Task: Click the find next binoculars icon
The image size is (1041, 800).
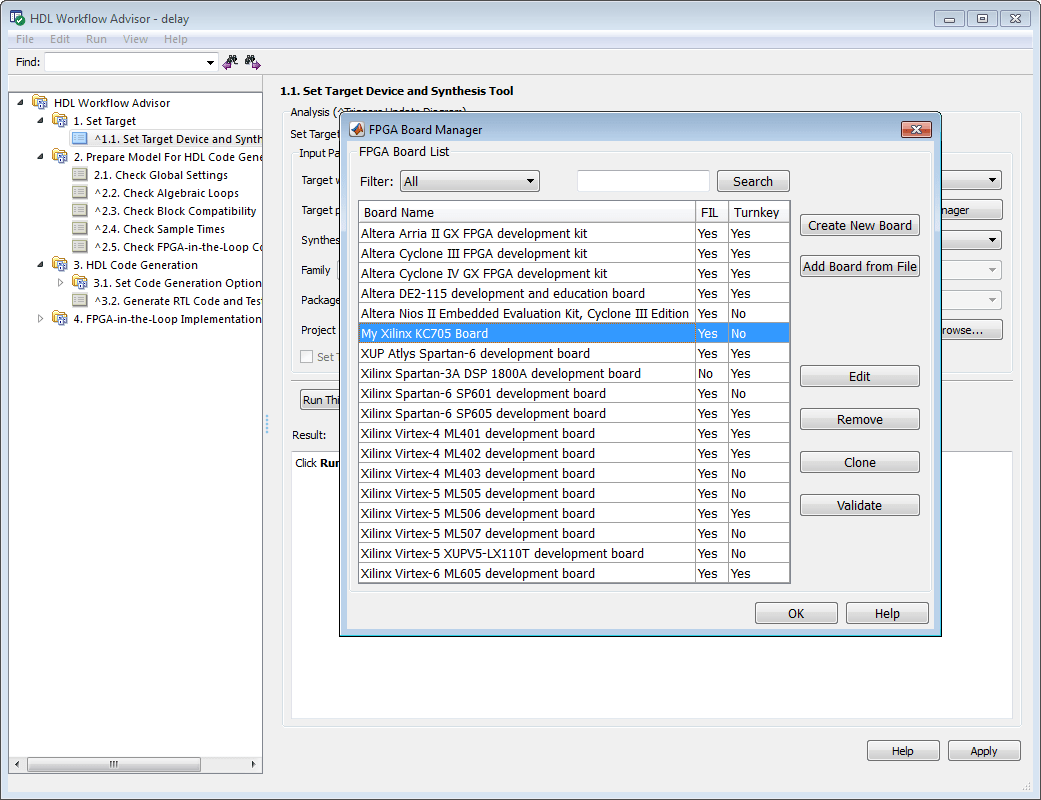Action: (x=252, y=62)
